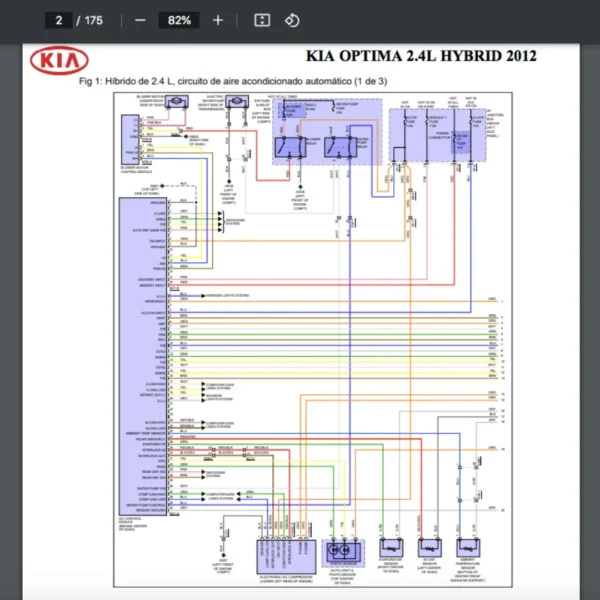This screenshot has width=600, height=600.
Task: Click the KIA OPTIMA 2.4L HYBRID 2012 title
Action: pyautogui.click(x=420, y=57)
